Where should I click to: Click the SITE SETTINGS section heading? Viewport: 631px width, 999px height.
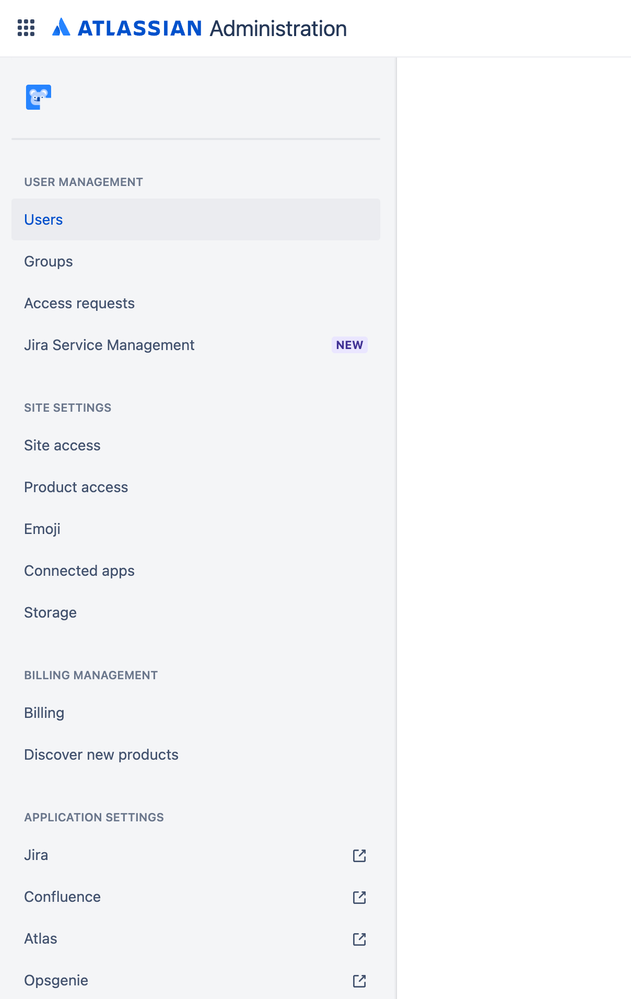click(68, 408)
